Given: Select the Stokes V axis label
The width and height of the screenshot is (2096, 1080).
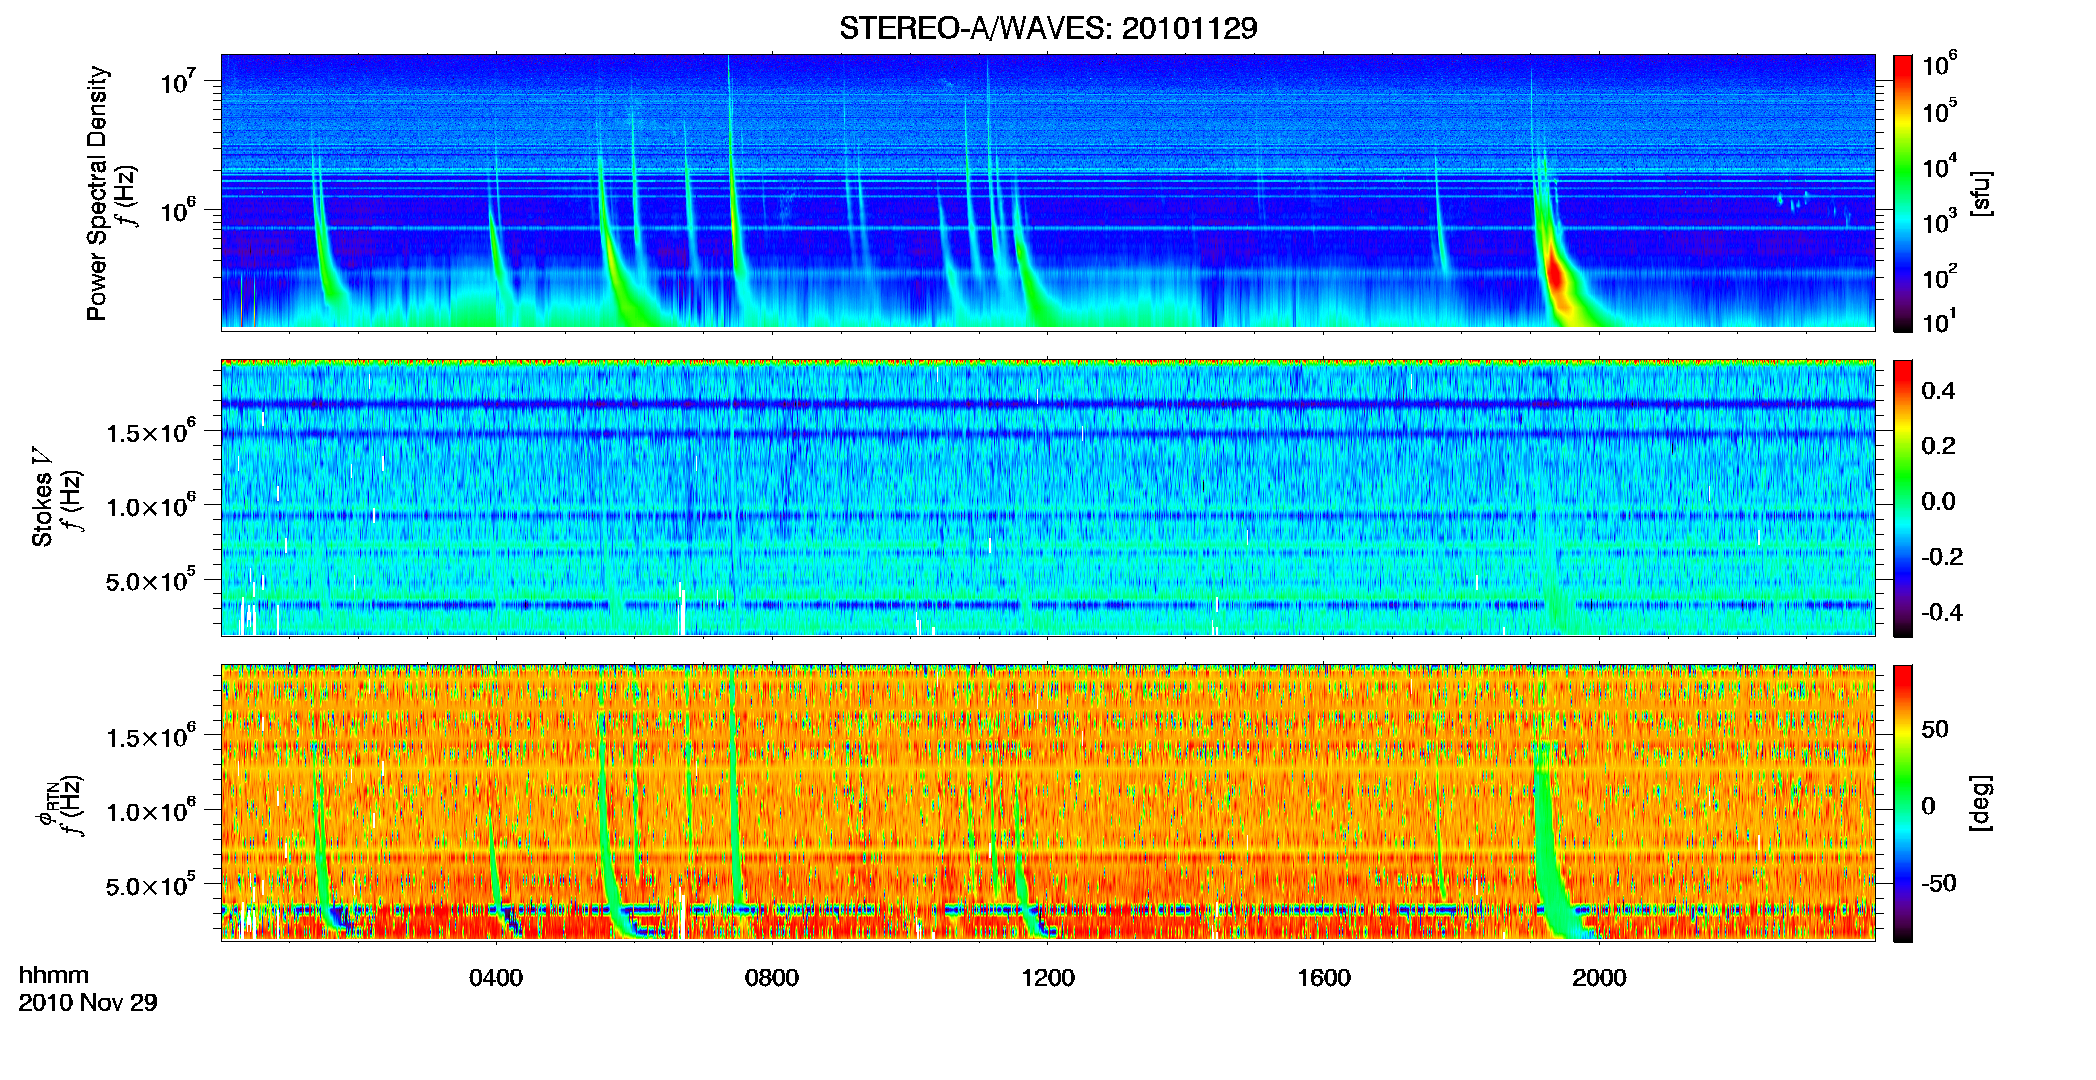Looking at the screenshot, I should pos(42,497).
